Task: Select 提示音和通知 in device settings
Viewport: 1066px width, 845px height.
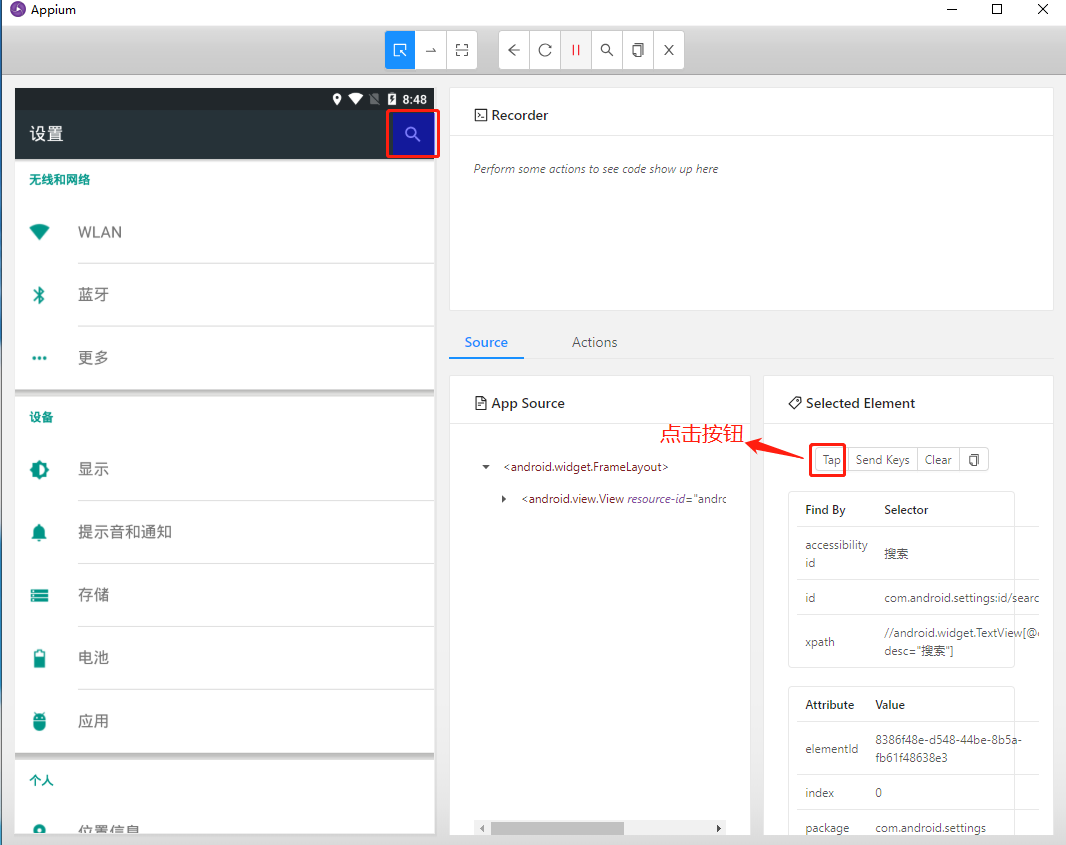Action: [x=224, y=532]
